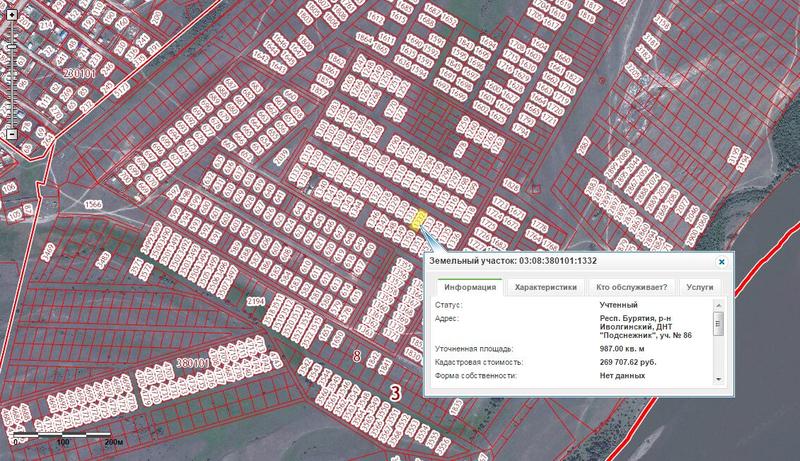800x461 pixels.
Task: Click the 380101 quarter label at top left
Action: (80, 74)
